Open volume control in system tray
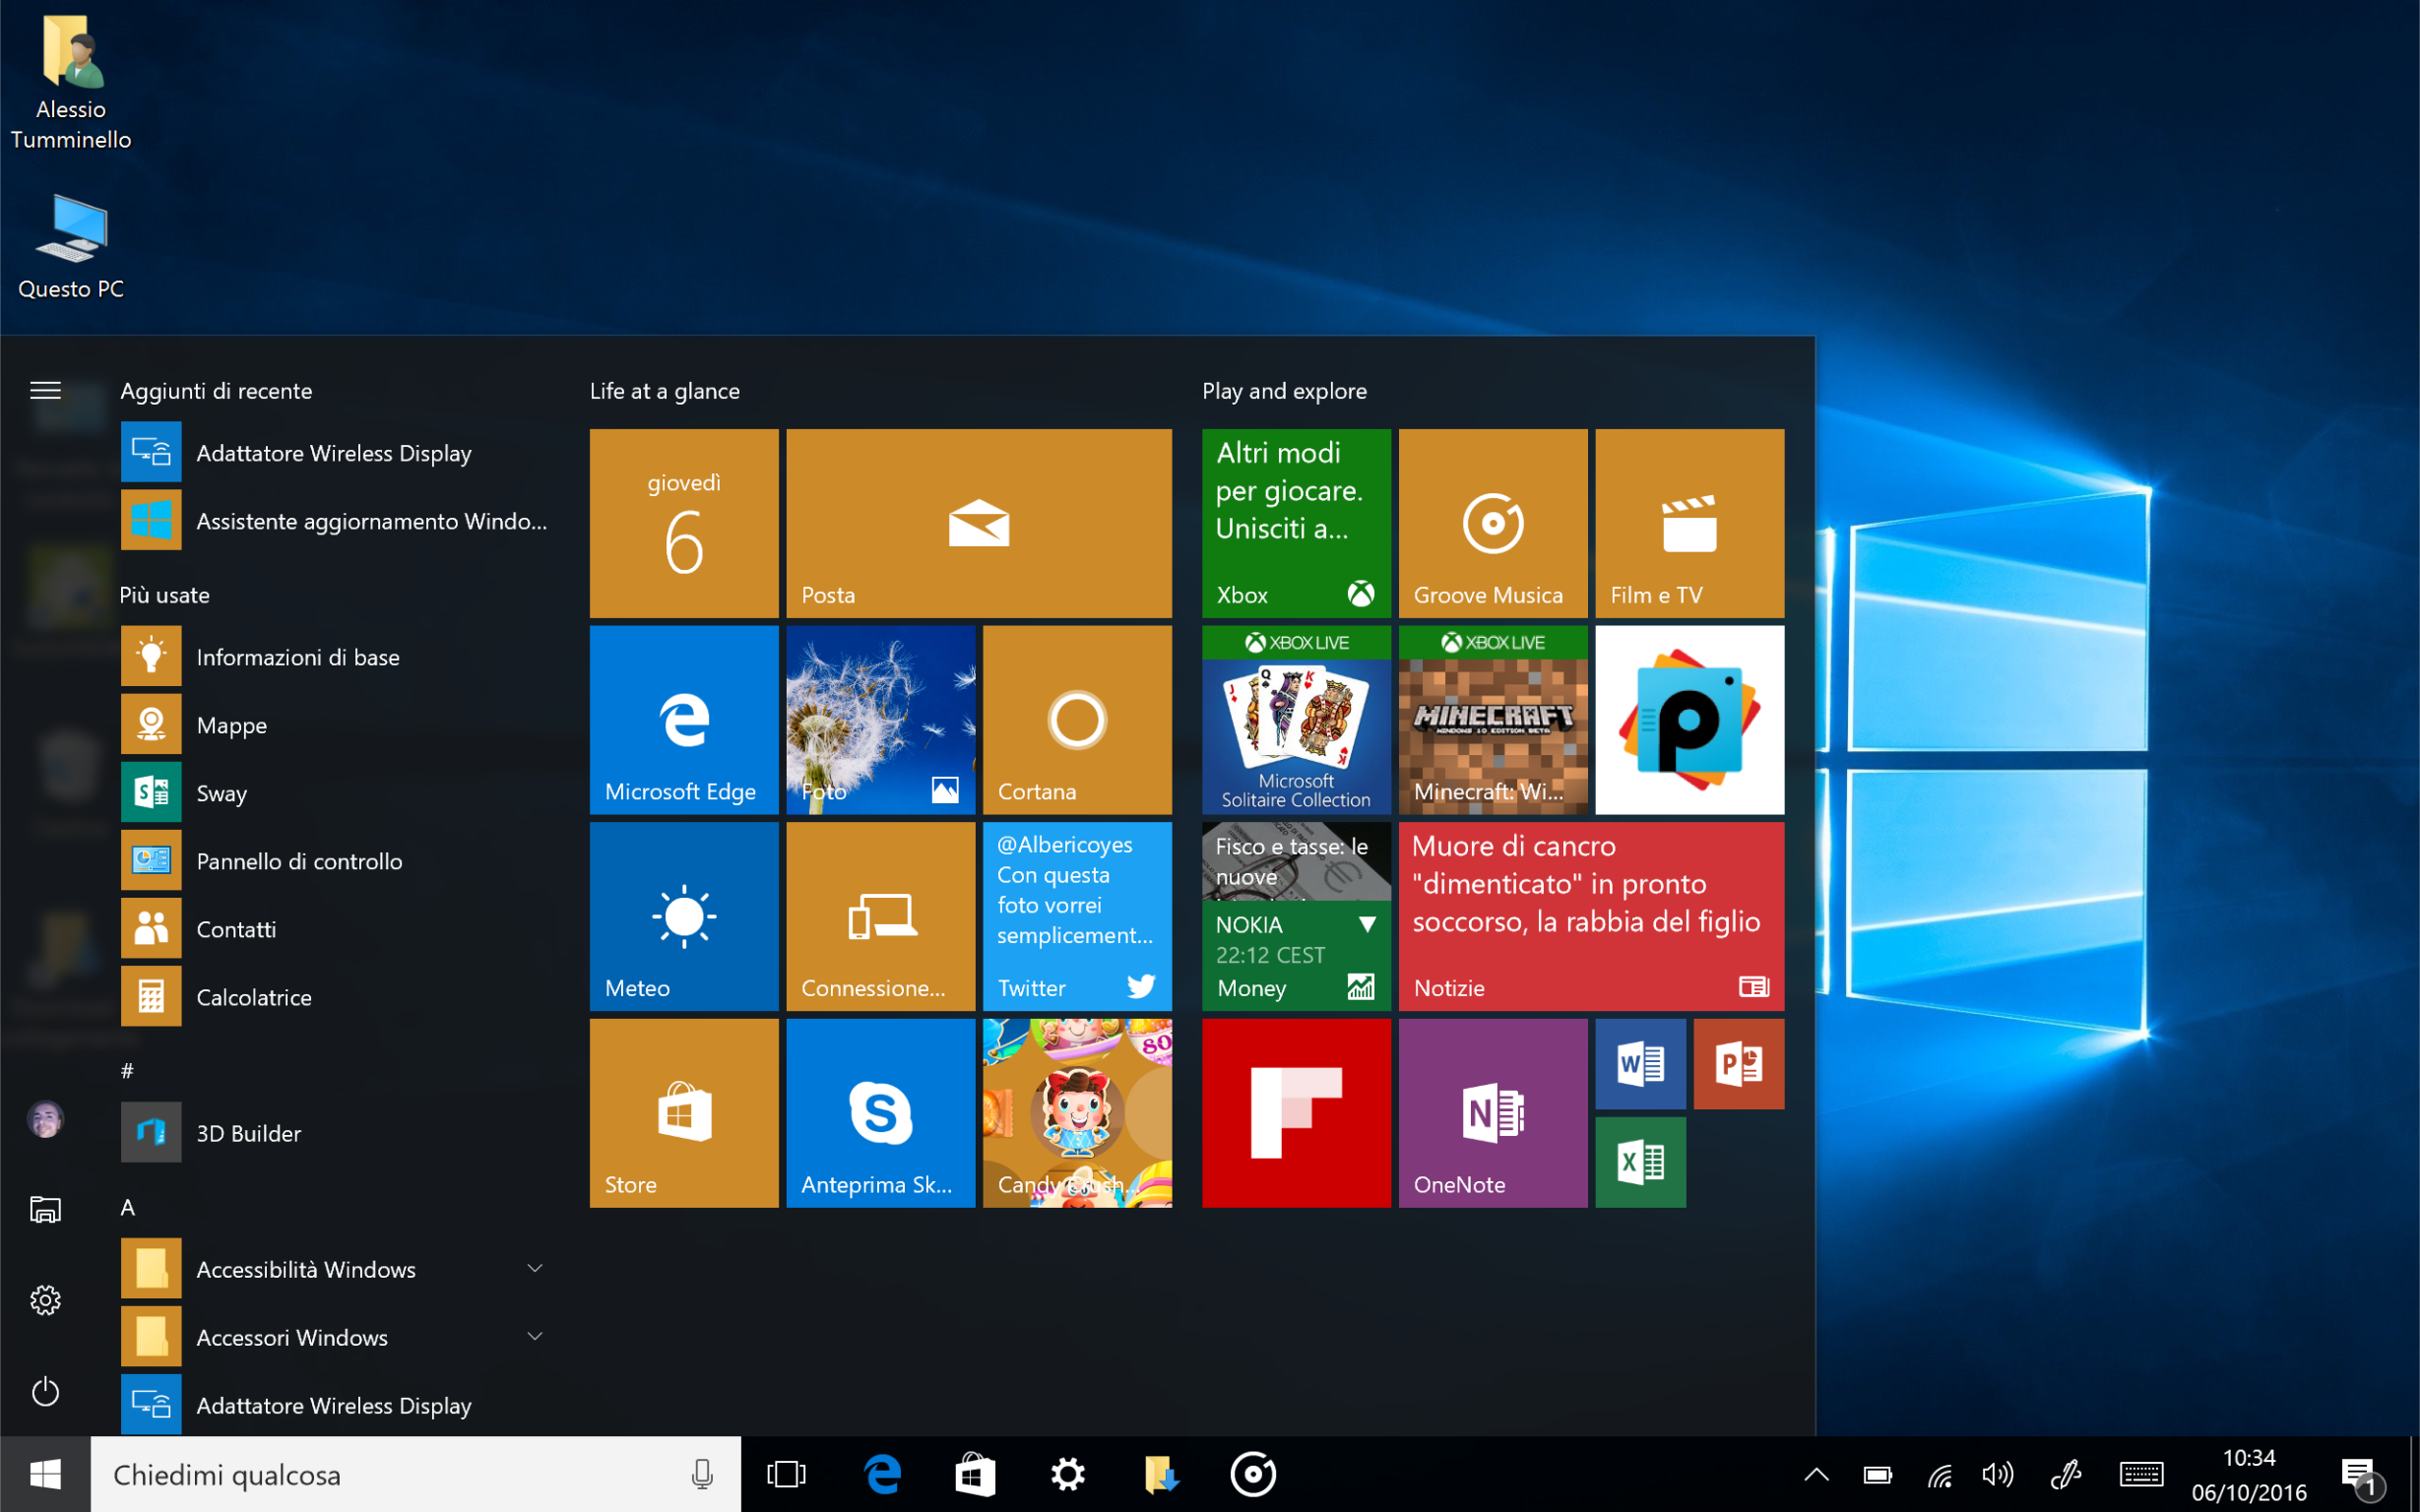This screenshot has height=1512, width=2420. [1998, 1475]
